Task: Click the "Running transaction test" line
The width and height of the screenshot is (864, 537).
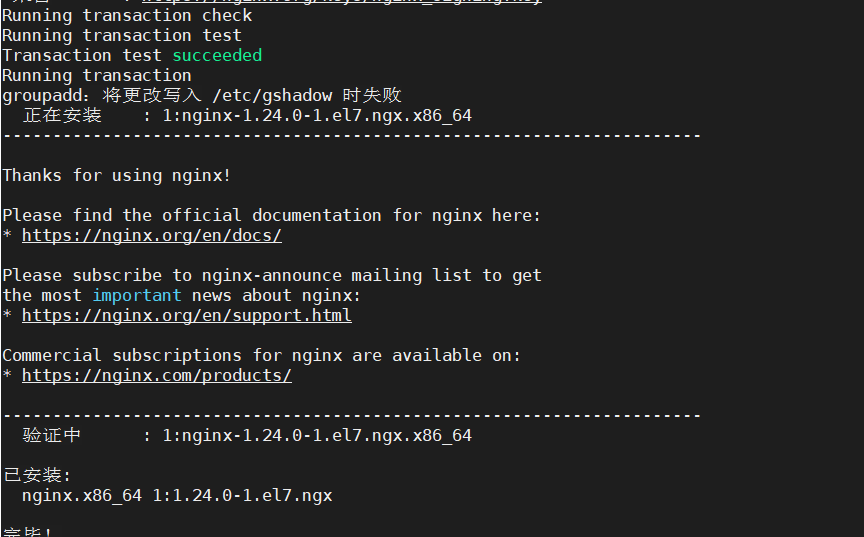Action: (x=122, y=36)
